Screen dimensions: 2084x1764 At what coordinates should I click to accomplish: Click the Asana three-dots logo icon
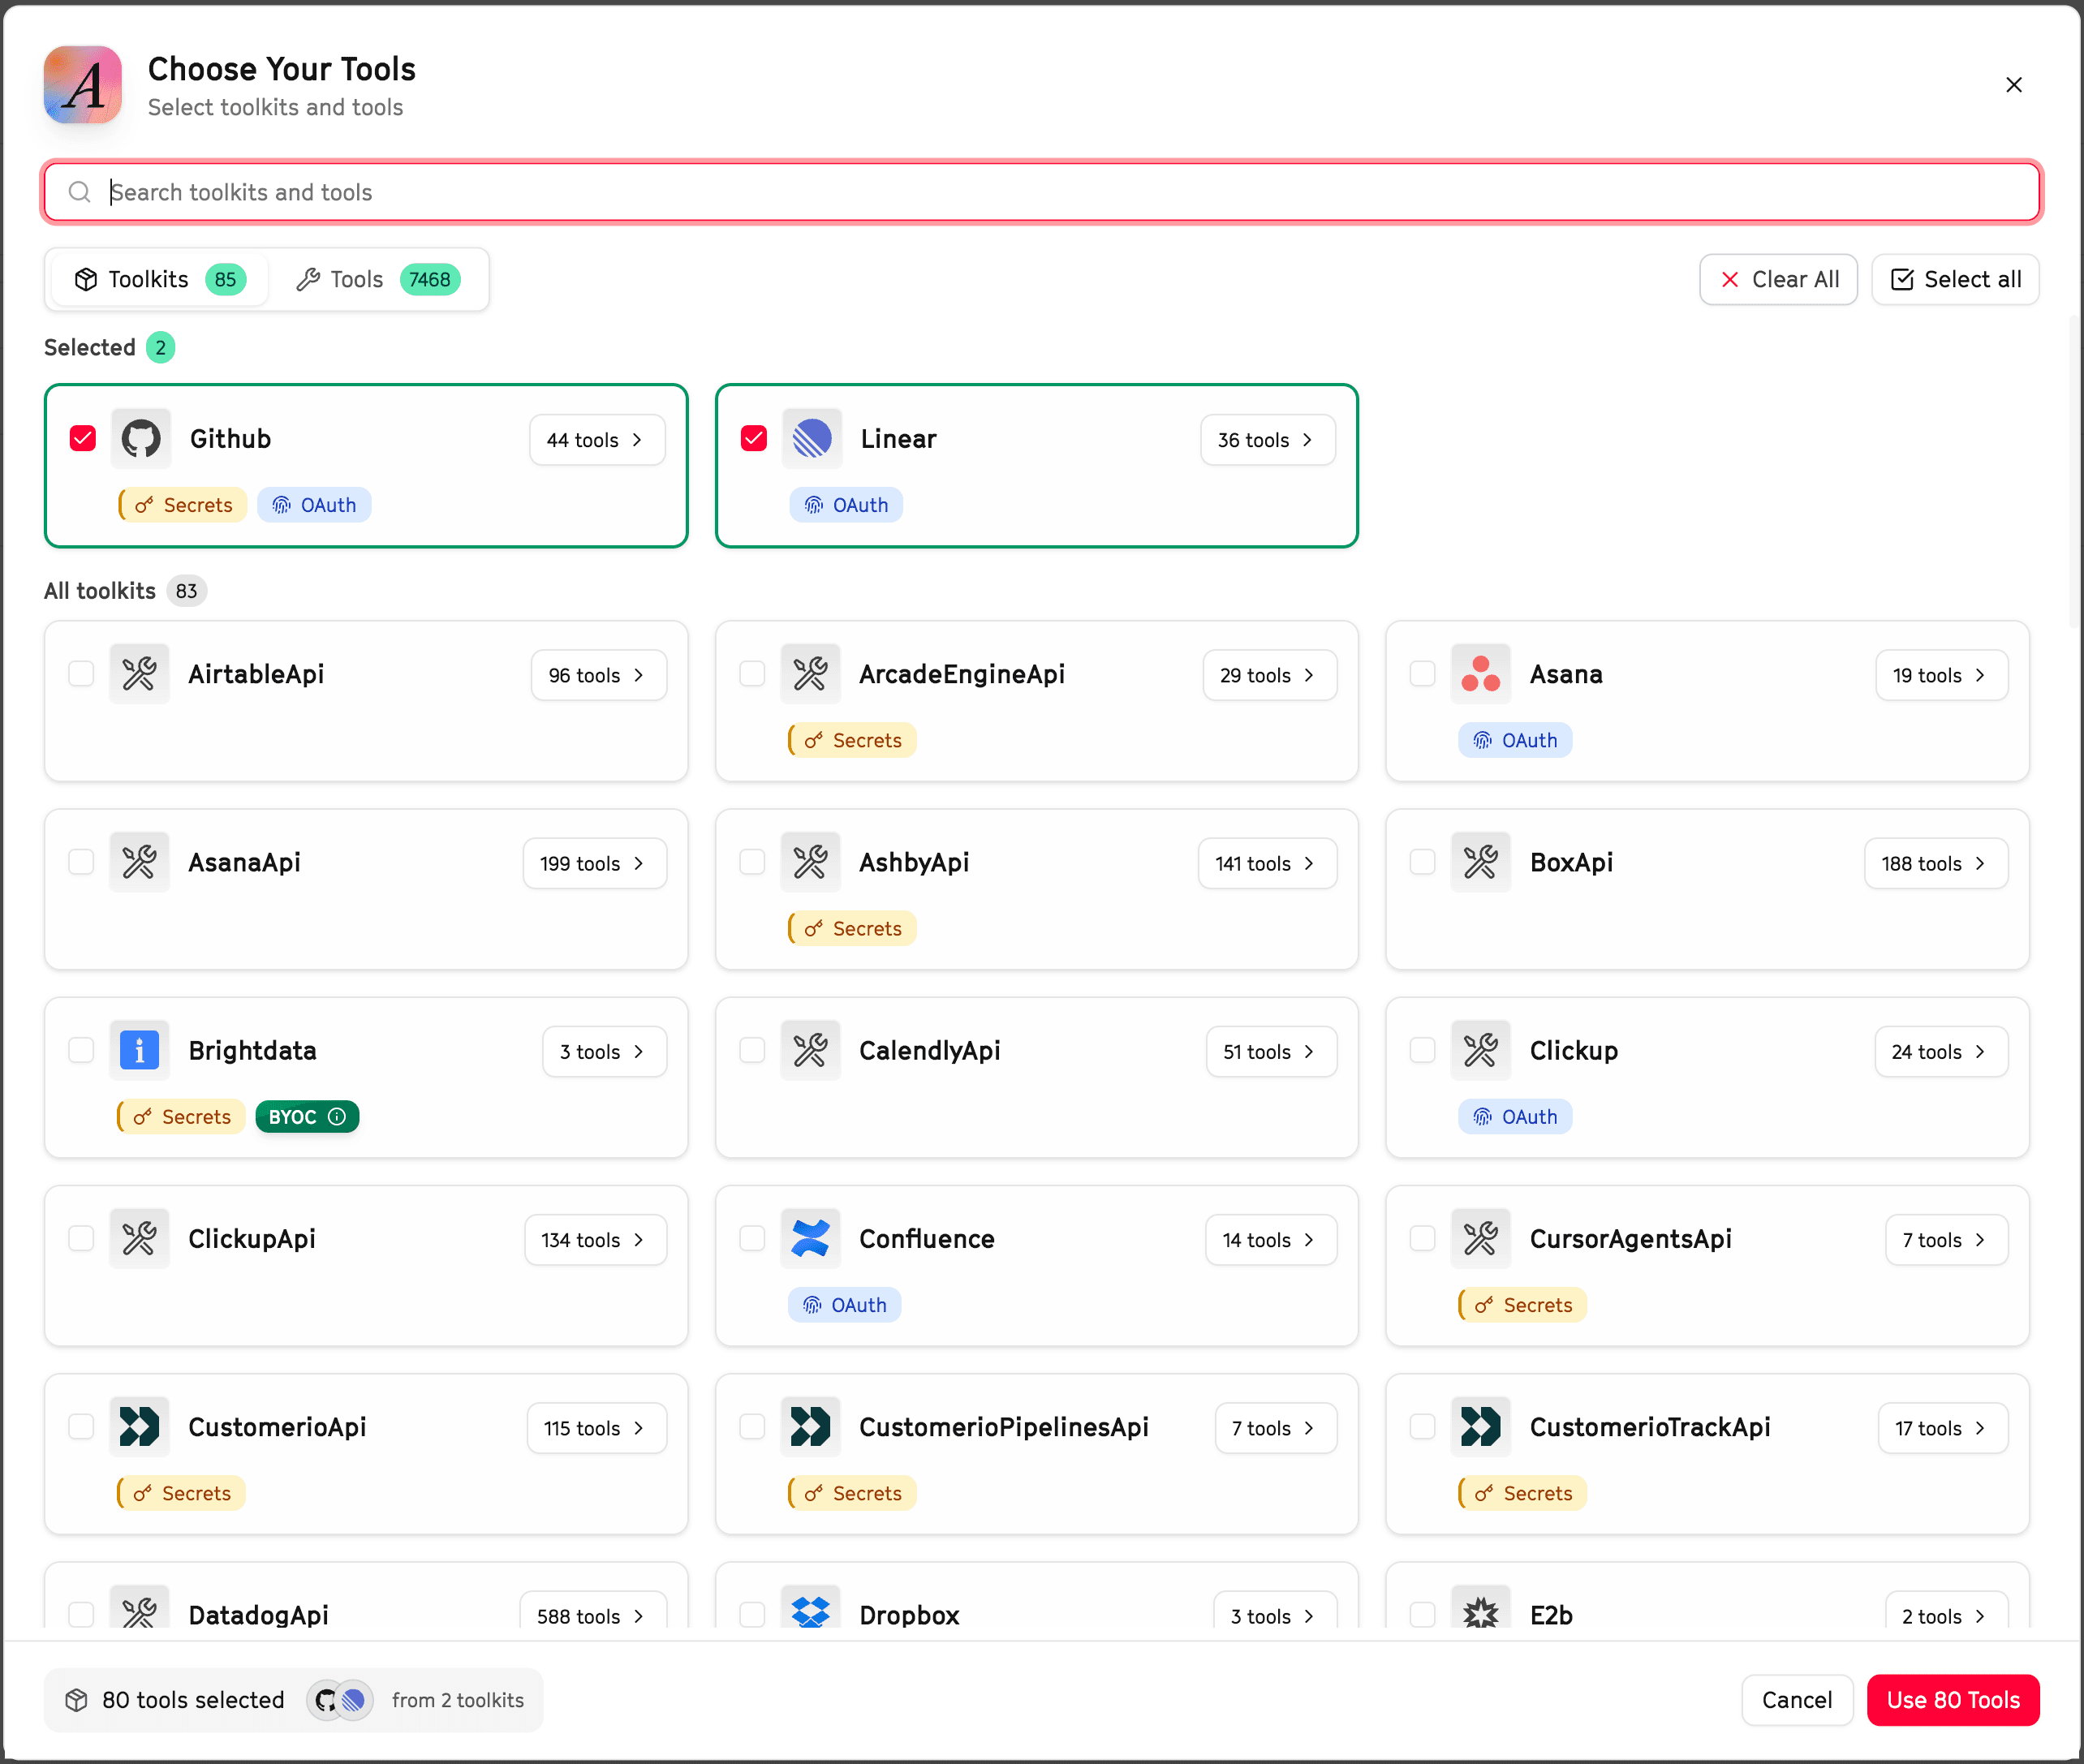tap(1480, 674)
